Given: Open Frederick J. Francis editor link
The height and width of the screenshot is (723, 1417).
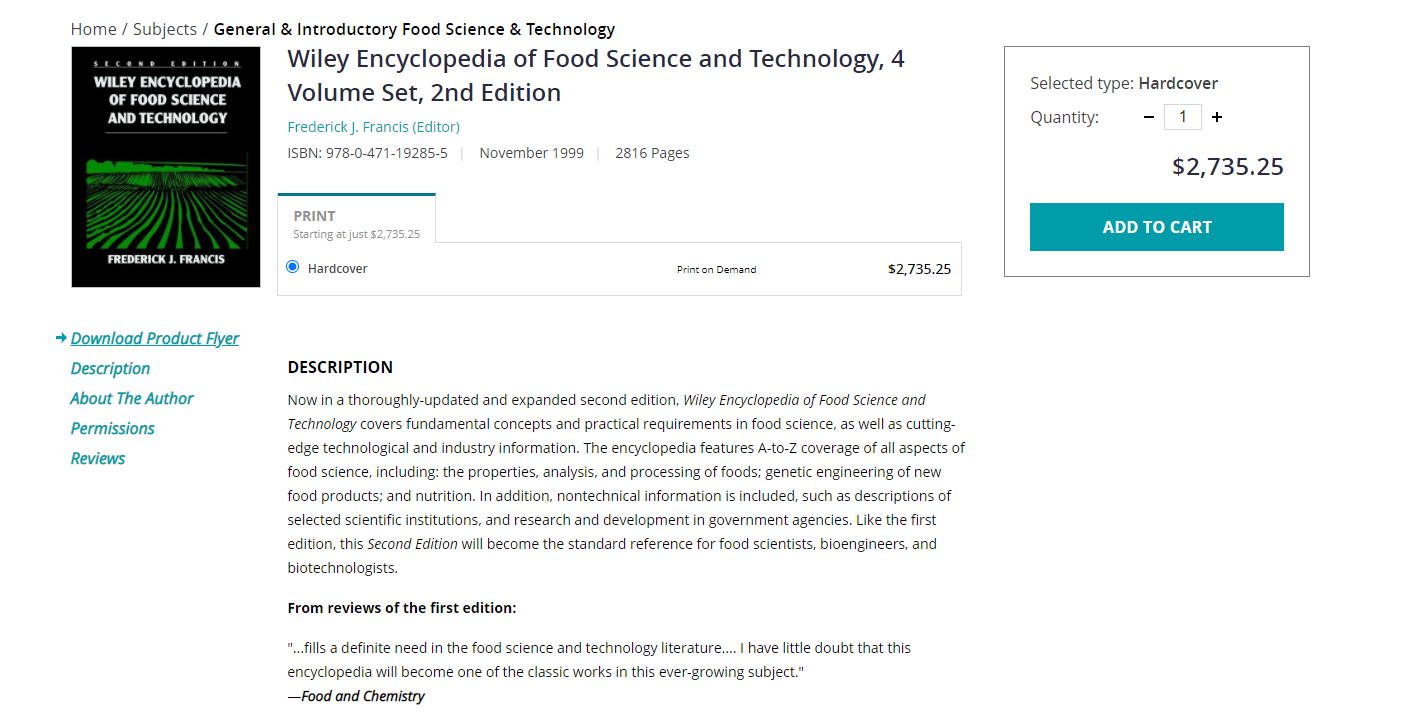Looking at the screenshot, I should coord(374,127).
